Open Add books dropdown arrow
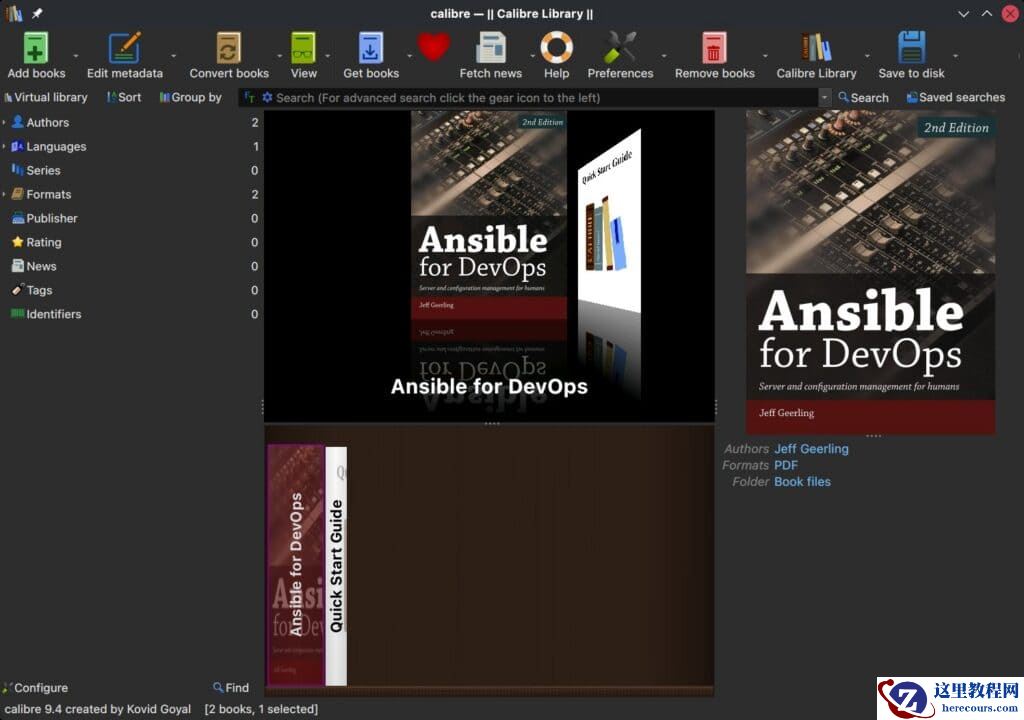 (x=76, y=56)
